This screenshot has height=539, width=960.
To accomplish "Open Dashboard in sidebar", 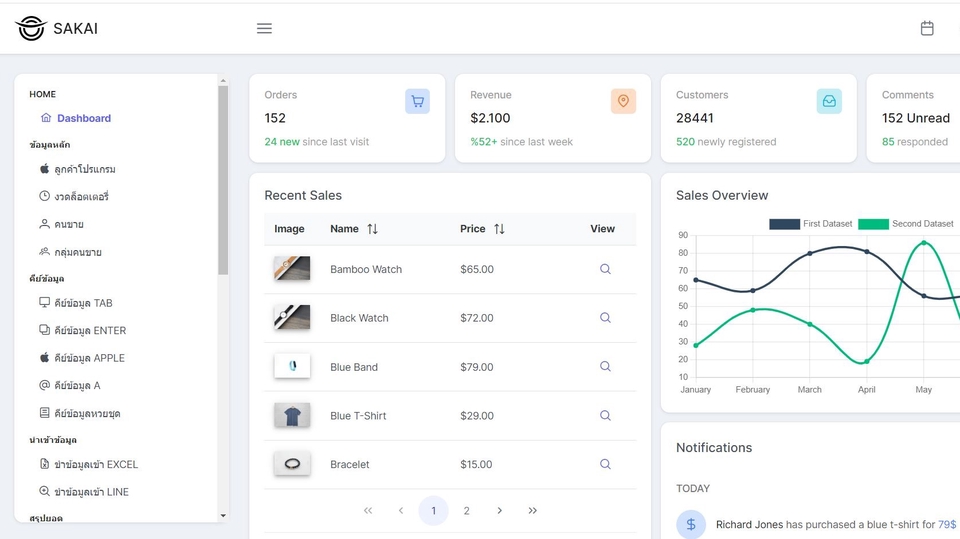I will click(x=84, y=118).
